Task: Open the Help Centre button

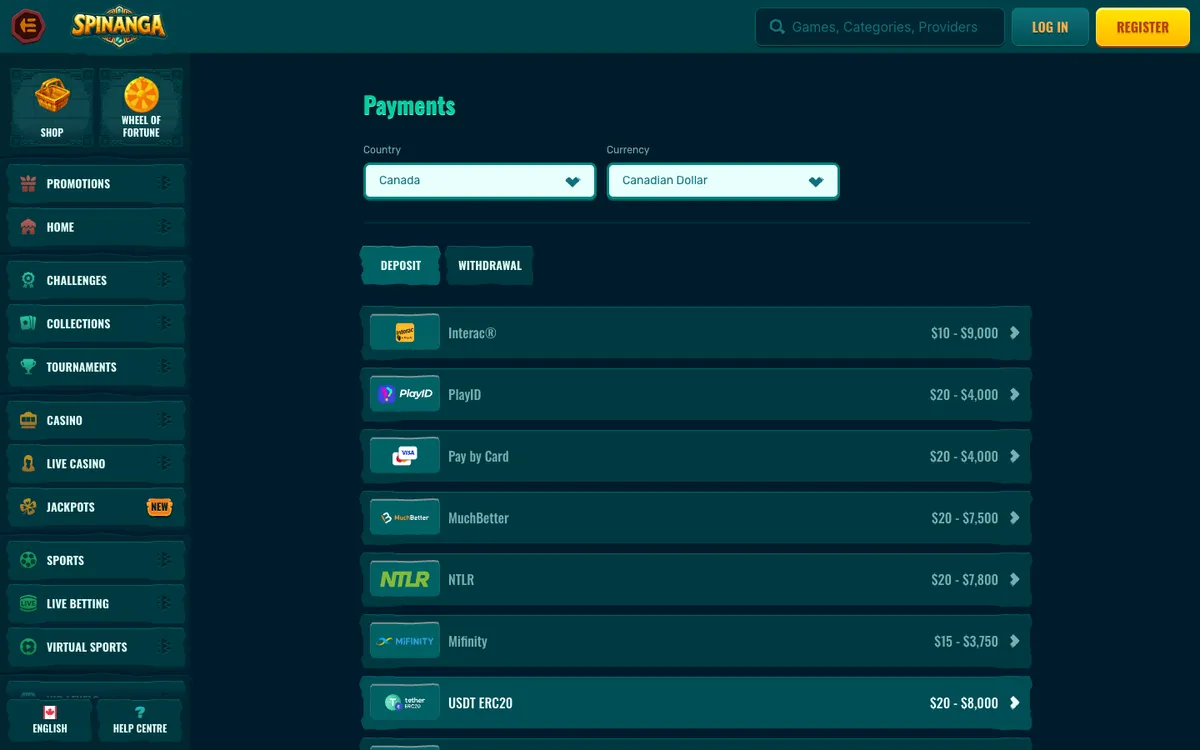Action: [140, 720]
